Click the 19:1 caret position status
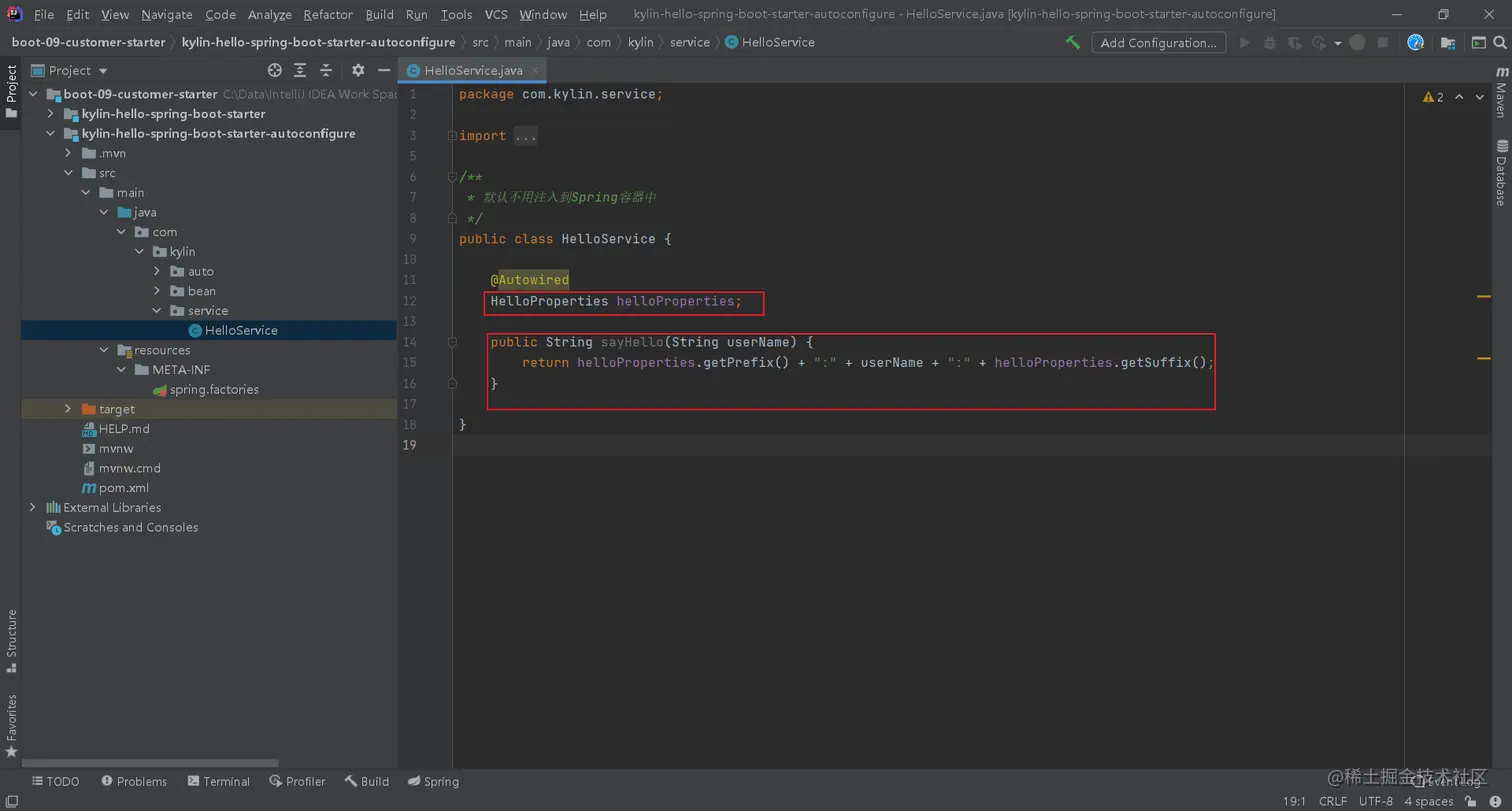Viewport: 1512px width, 811px height. point(1294,801)
